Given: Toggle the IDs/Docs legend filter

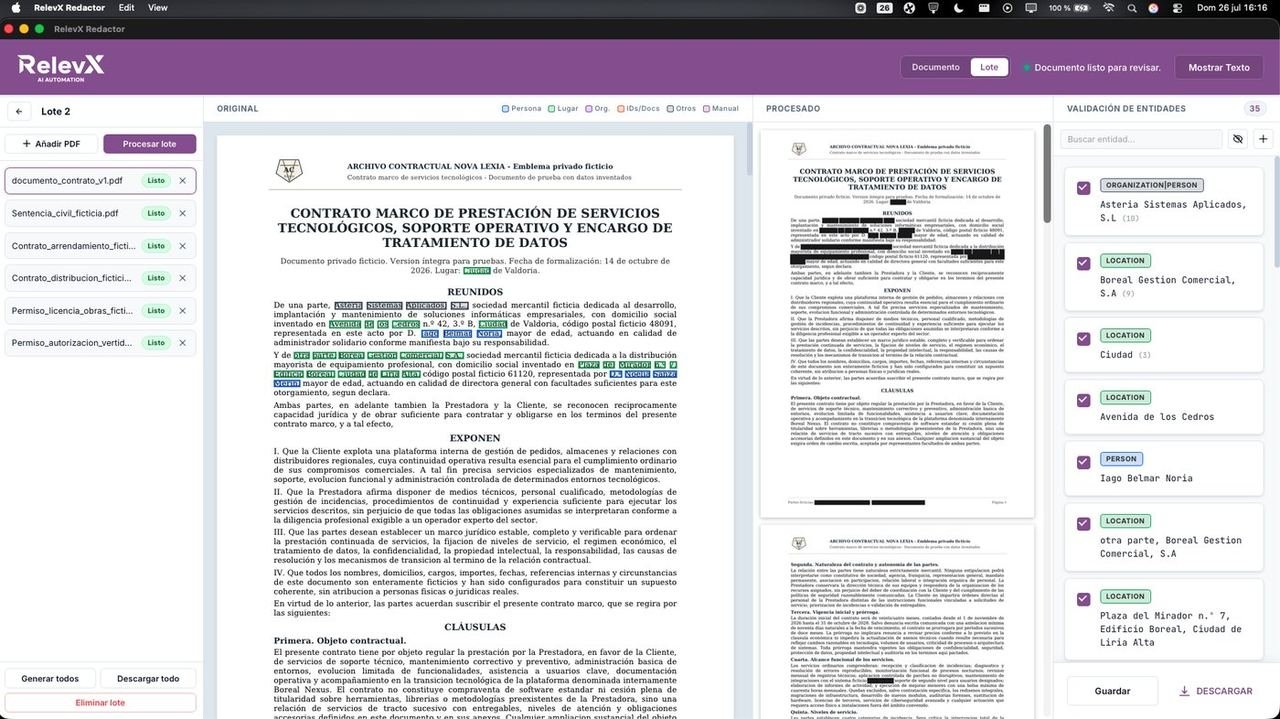Looking at the screenshot, I should click(638, 108).
